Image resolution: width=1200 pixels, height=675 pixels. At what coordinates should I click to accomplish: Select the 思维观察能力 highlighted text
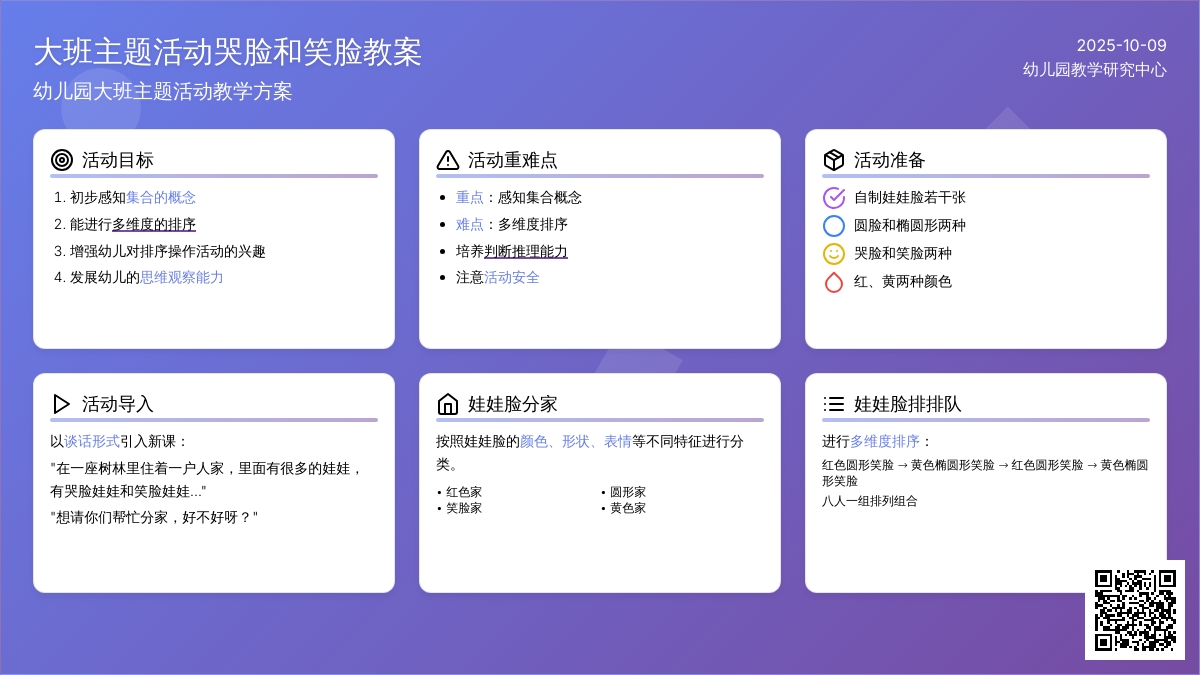(x=182, y=278)
